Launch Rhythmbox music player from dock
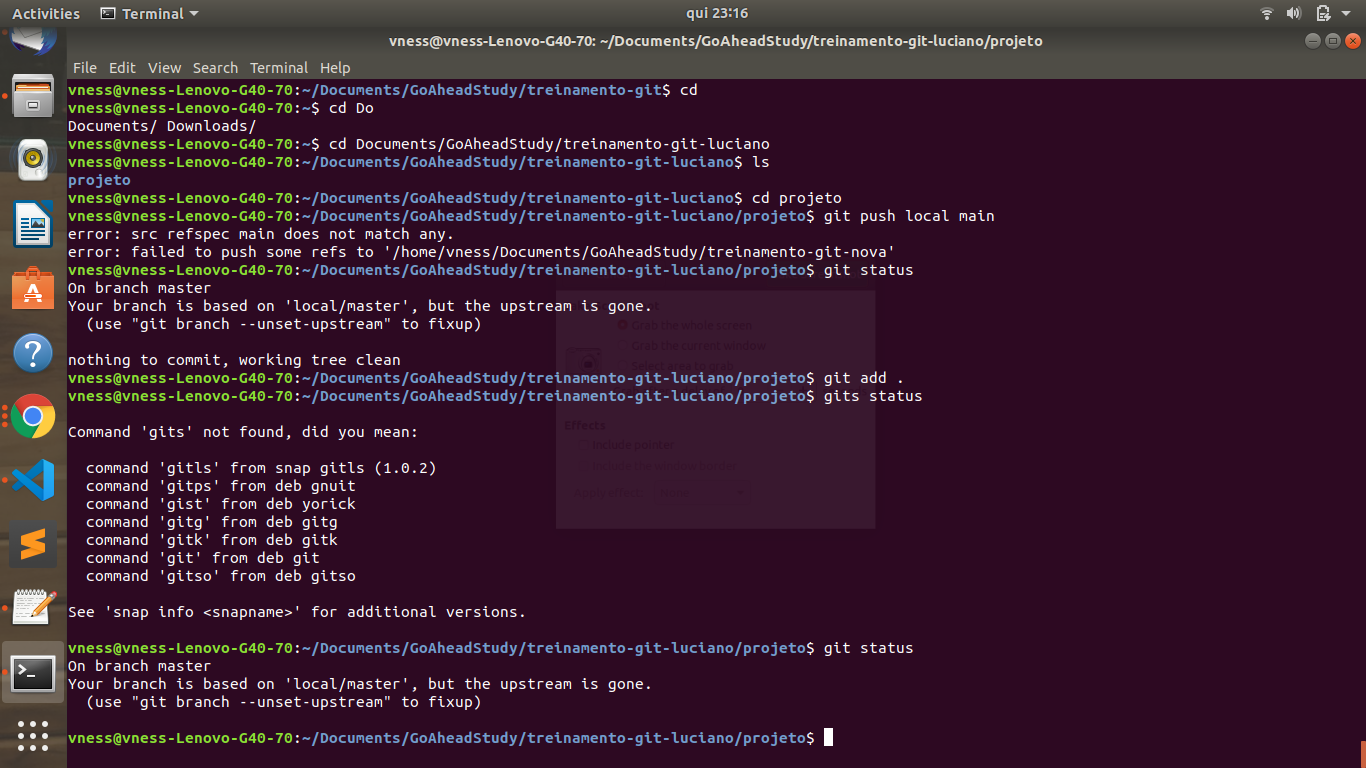This screenshot has height=768, width=1366. [33, 159]
